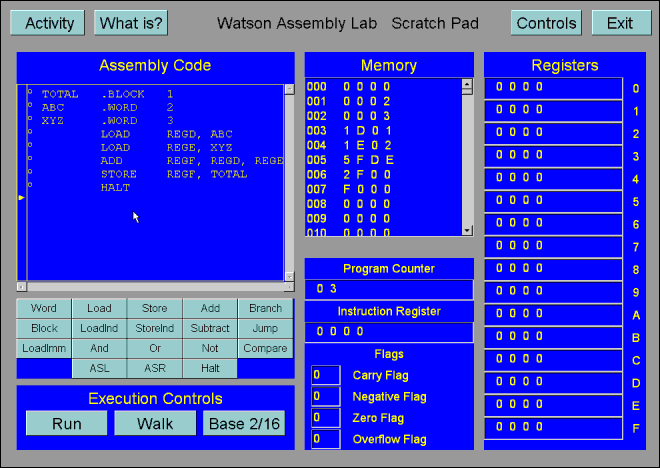The height and width of the screenshot is (468, 660).
Task: Insert a Subtract instruction
Action: [210, 328]
